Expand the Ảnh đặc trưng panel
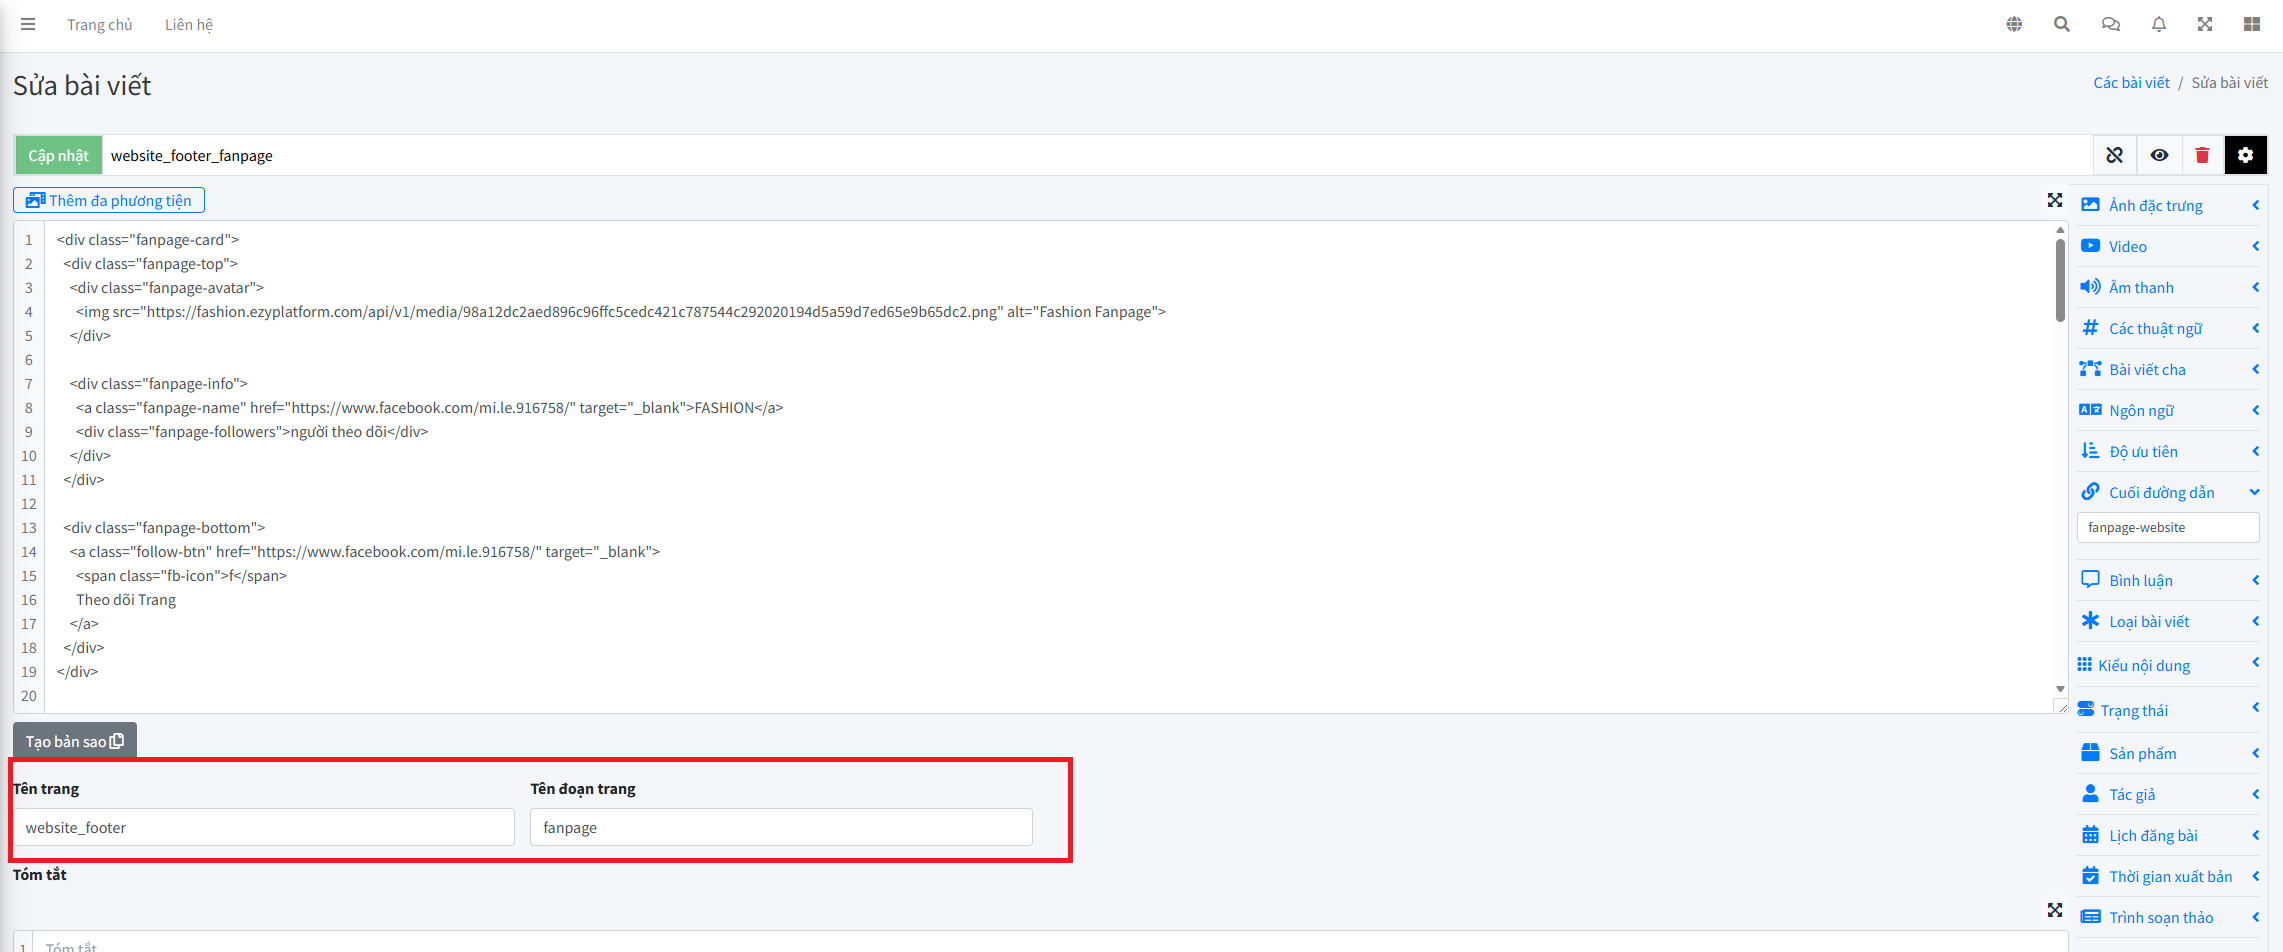The image size is (2283, 952). click(x=2167, y=205)
